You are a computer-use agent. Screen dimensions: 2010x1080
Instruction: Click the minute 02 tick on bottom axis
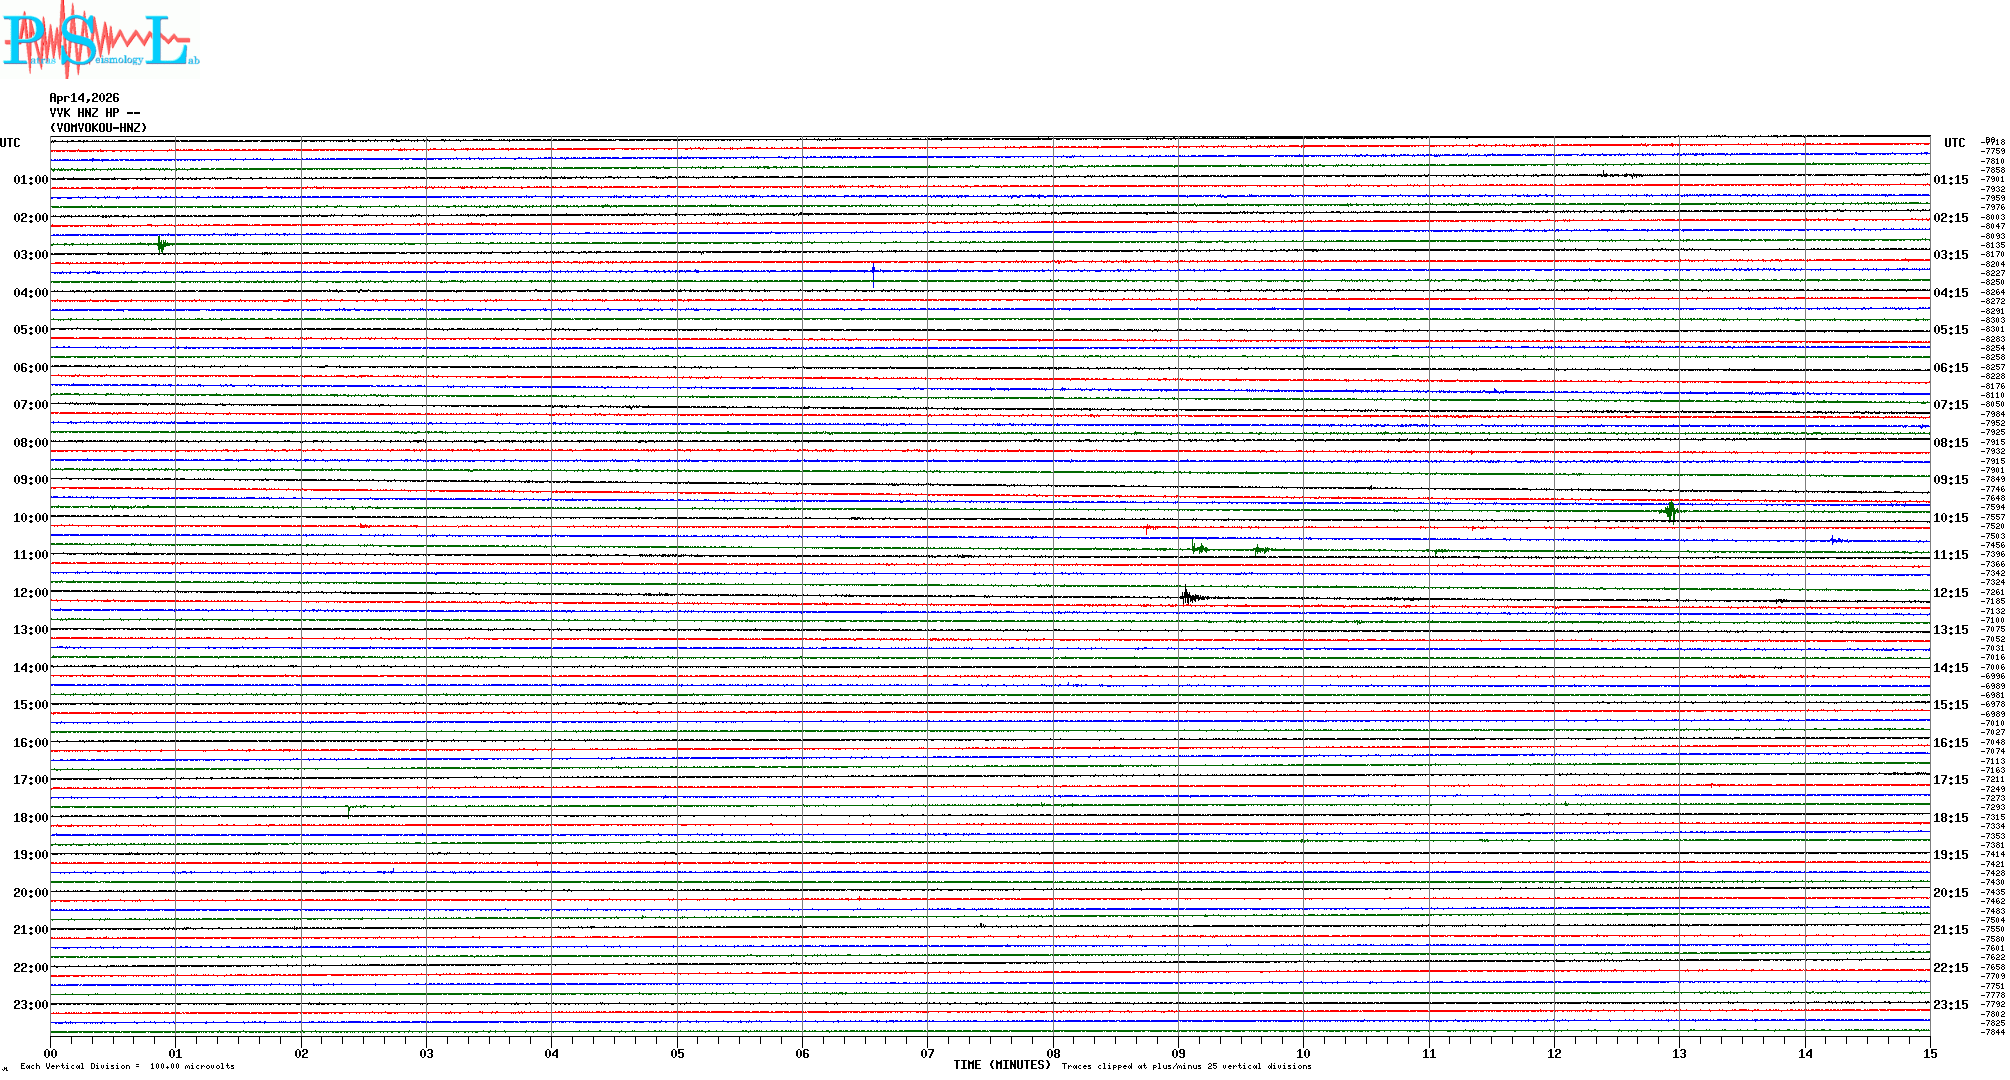pyautogui.click(x=301, y=1053)
